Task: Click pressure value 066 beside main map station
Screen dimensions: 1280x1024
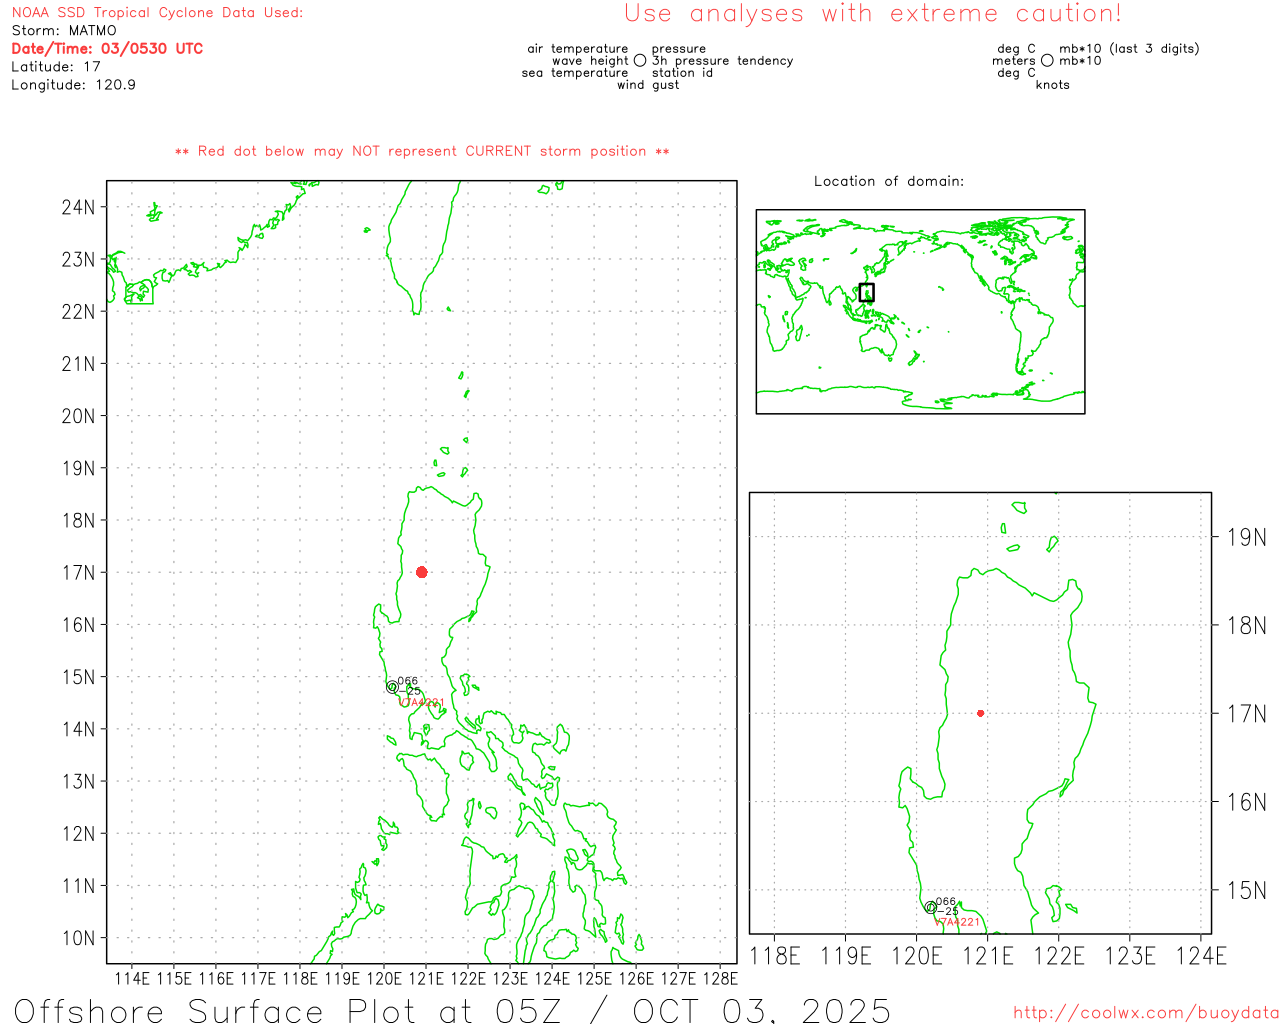Action: pos(408,681)
